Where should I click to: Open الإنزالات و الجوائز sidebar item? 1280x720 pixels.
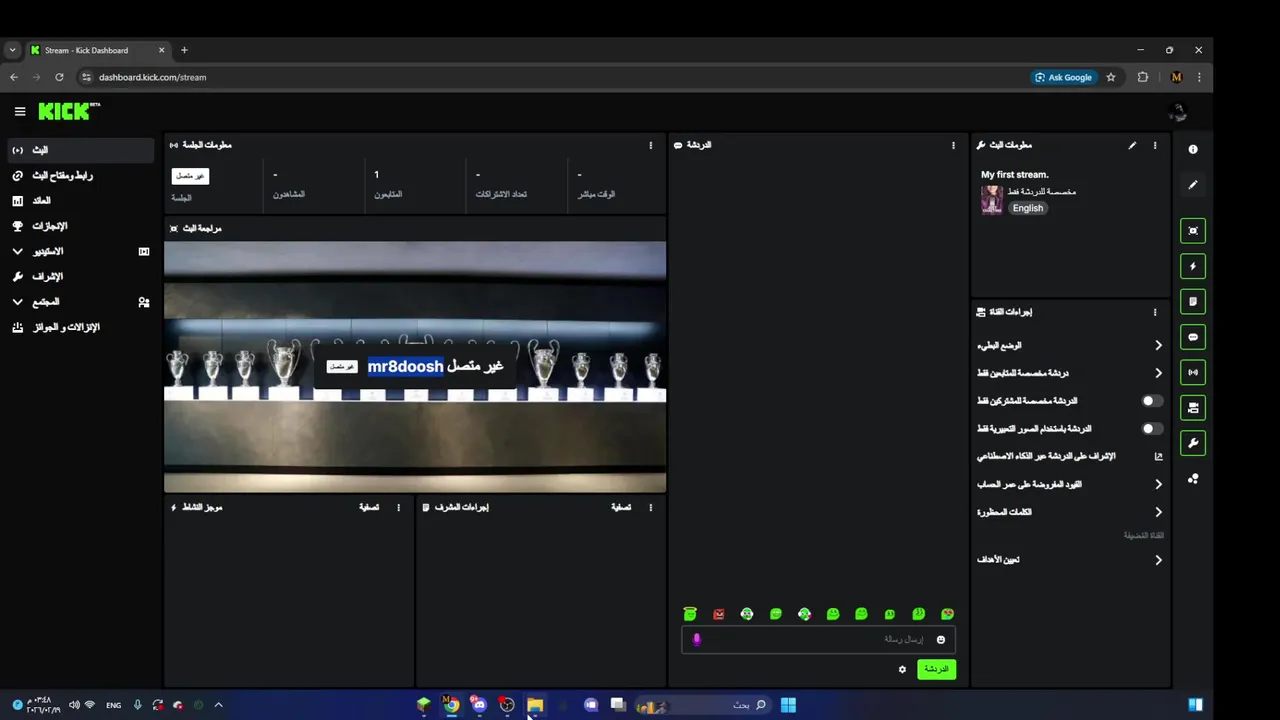[x=80, y=327]
